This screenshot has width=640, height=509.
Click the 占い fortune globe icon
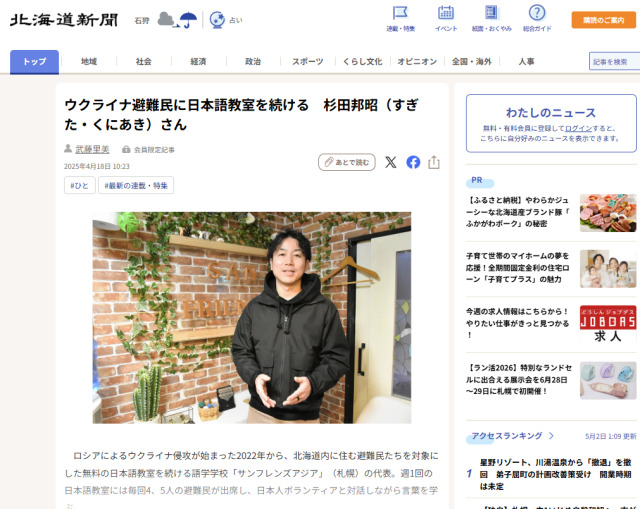217,20
